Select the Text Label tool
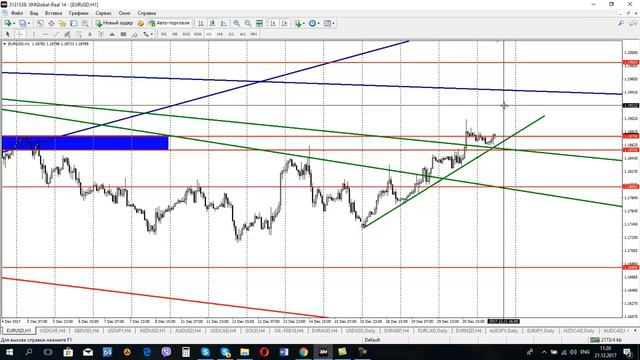Image resolution: width=640 pixels, height=360 pixels. (101, 34)
